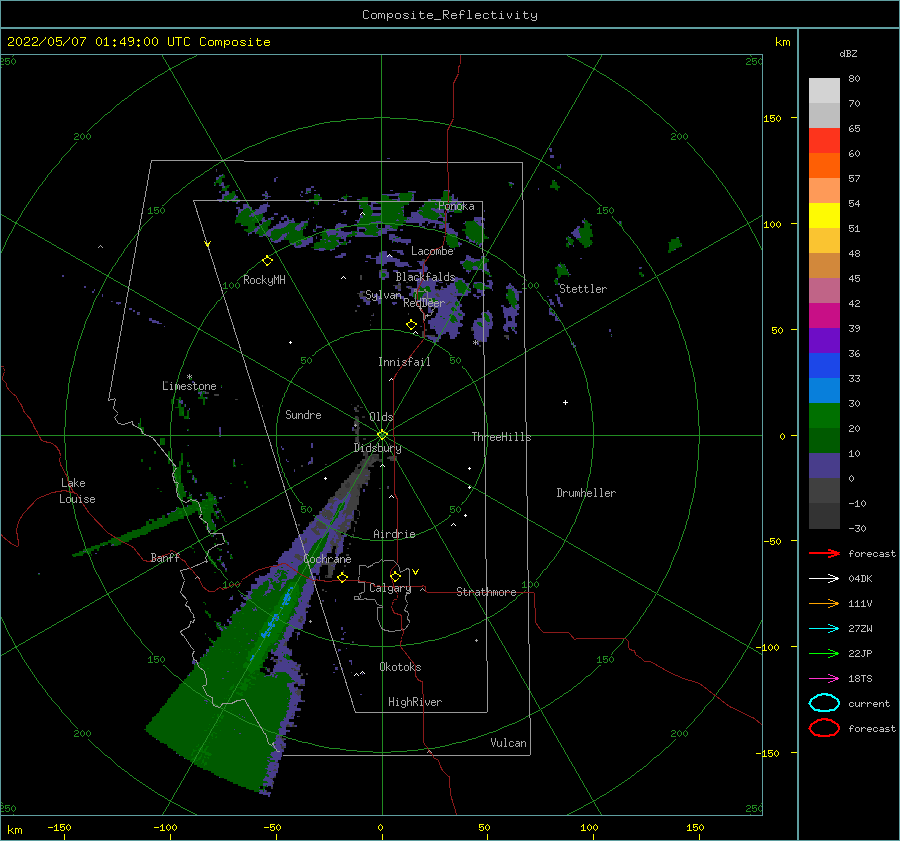
Task: Click the RedDeer city label
Action: tap(424, 303)
